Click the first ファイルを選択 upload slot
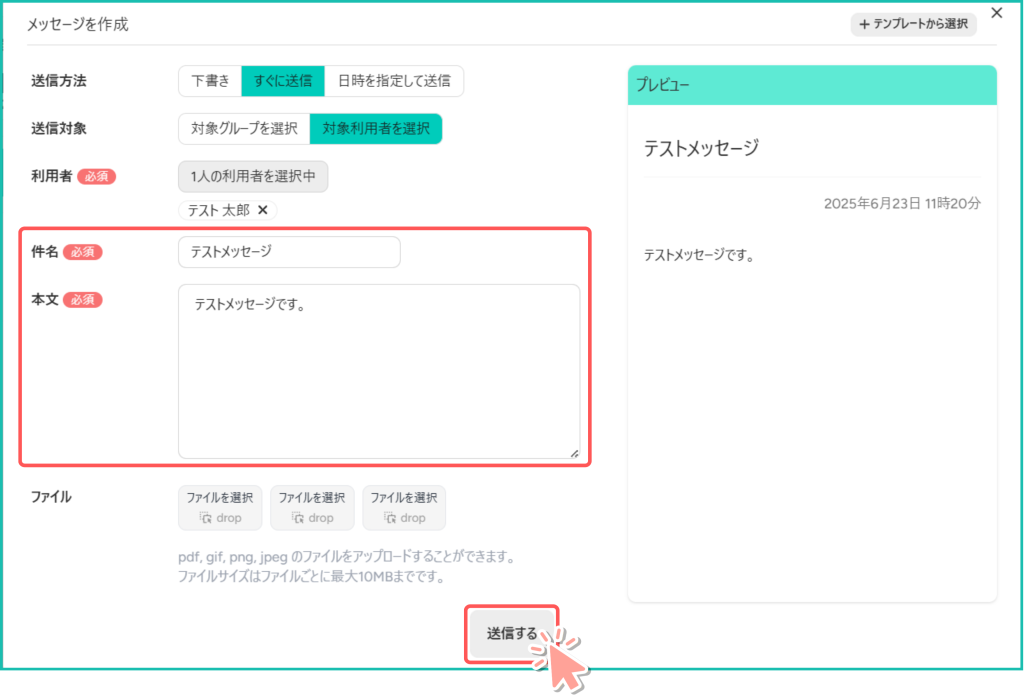This screenshot has width=1024, height=696. [220, 507]
